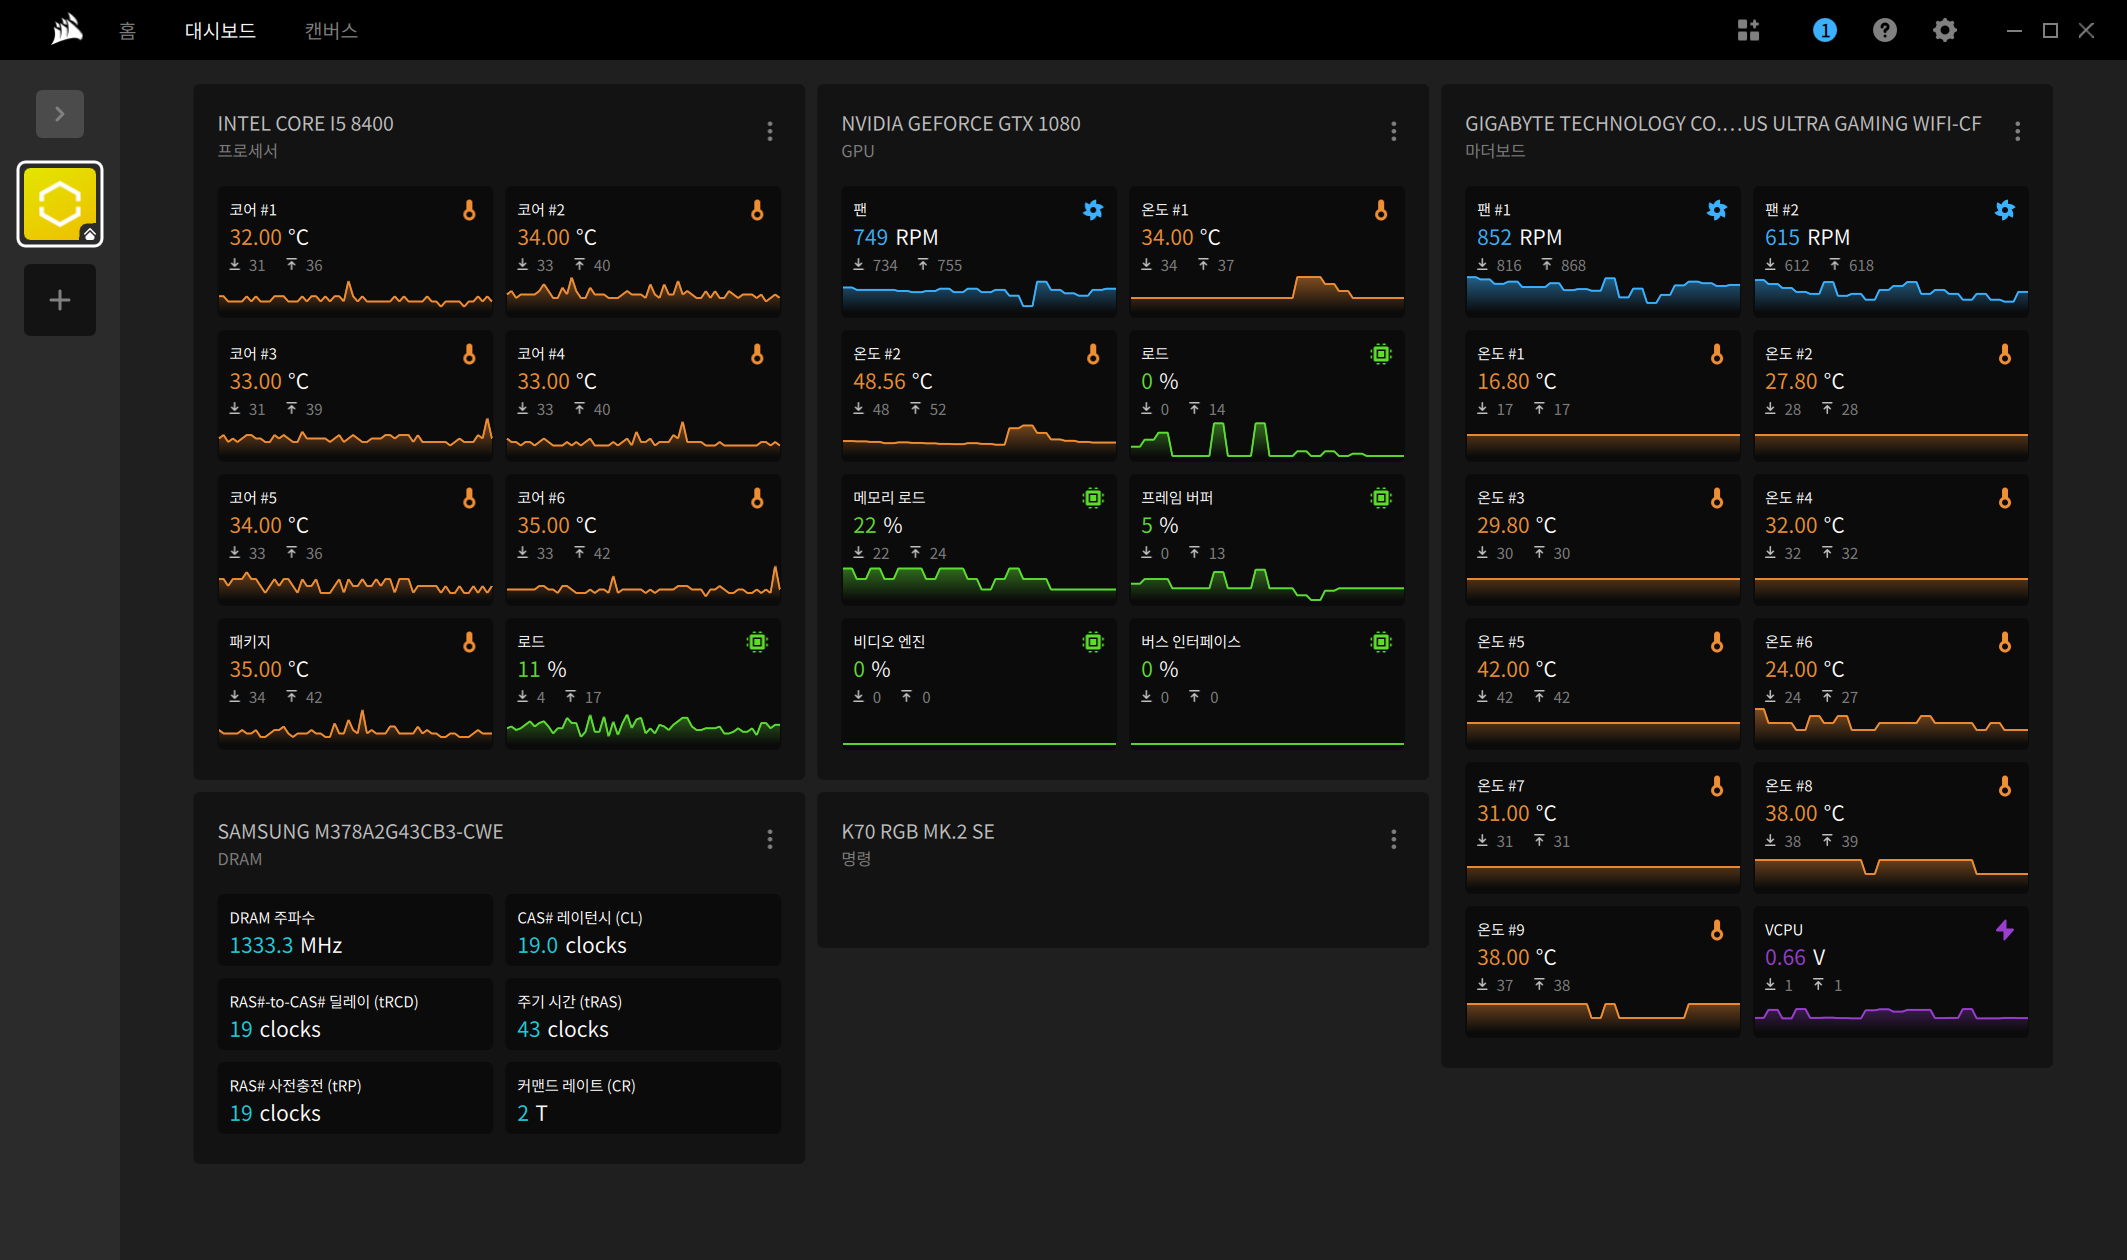This screenshot has height=1260, width=2127.
Task: Click the thermometer icon on motherboard 온도 #8
Action: pos(2005,786)
